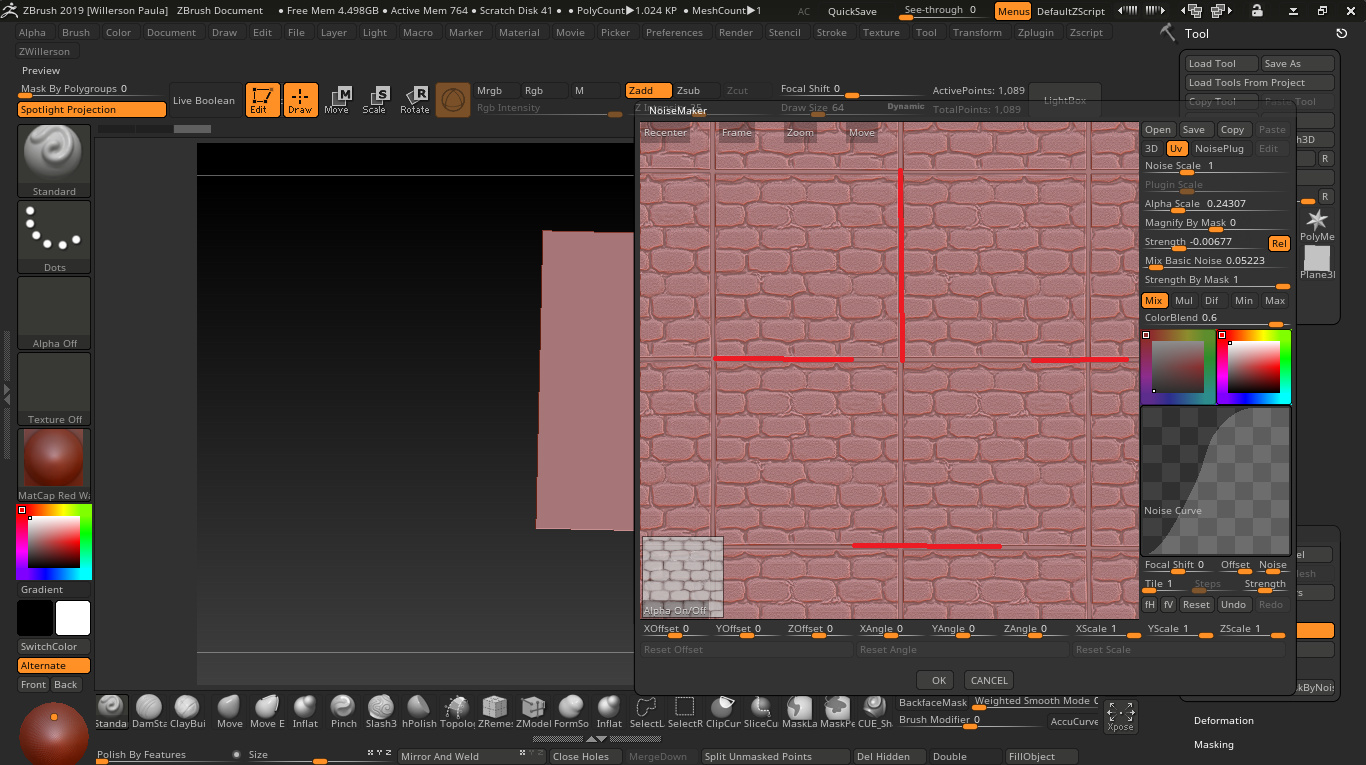The height and width of the screenshot is (765, 1366).
Task: Toggle Zadd mode
Action: [x=648, y=90]
